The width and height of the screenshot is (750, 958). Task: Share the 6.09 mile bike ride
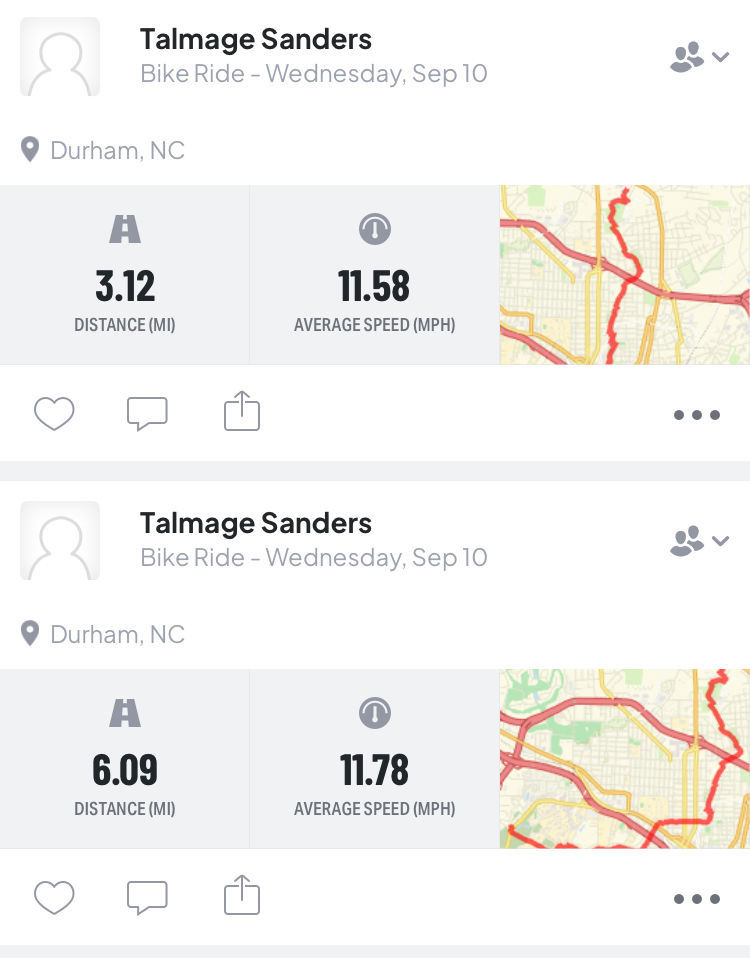pyautogui.click(x=241, y=896)
